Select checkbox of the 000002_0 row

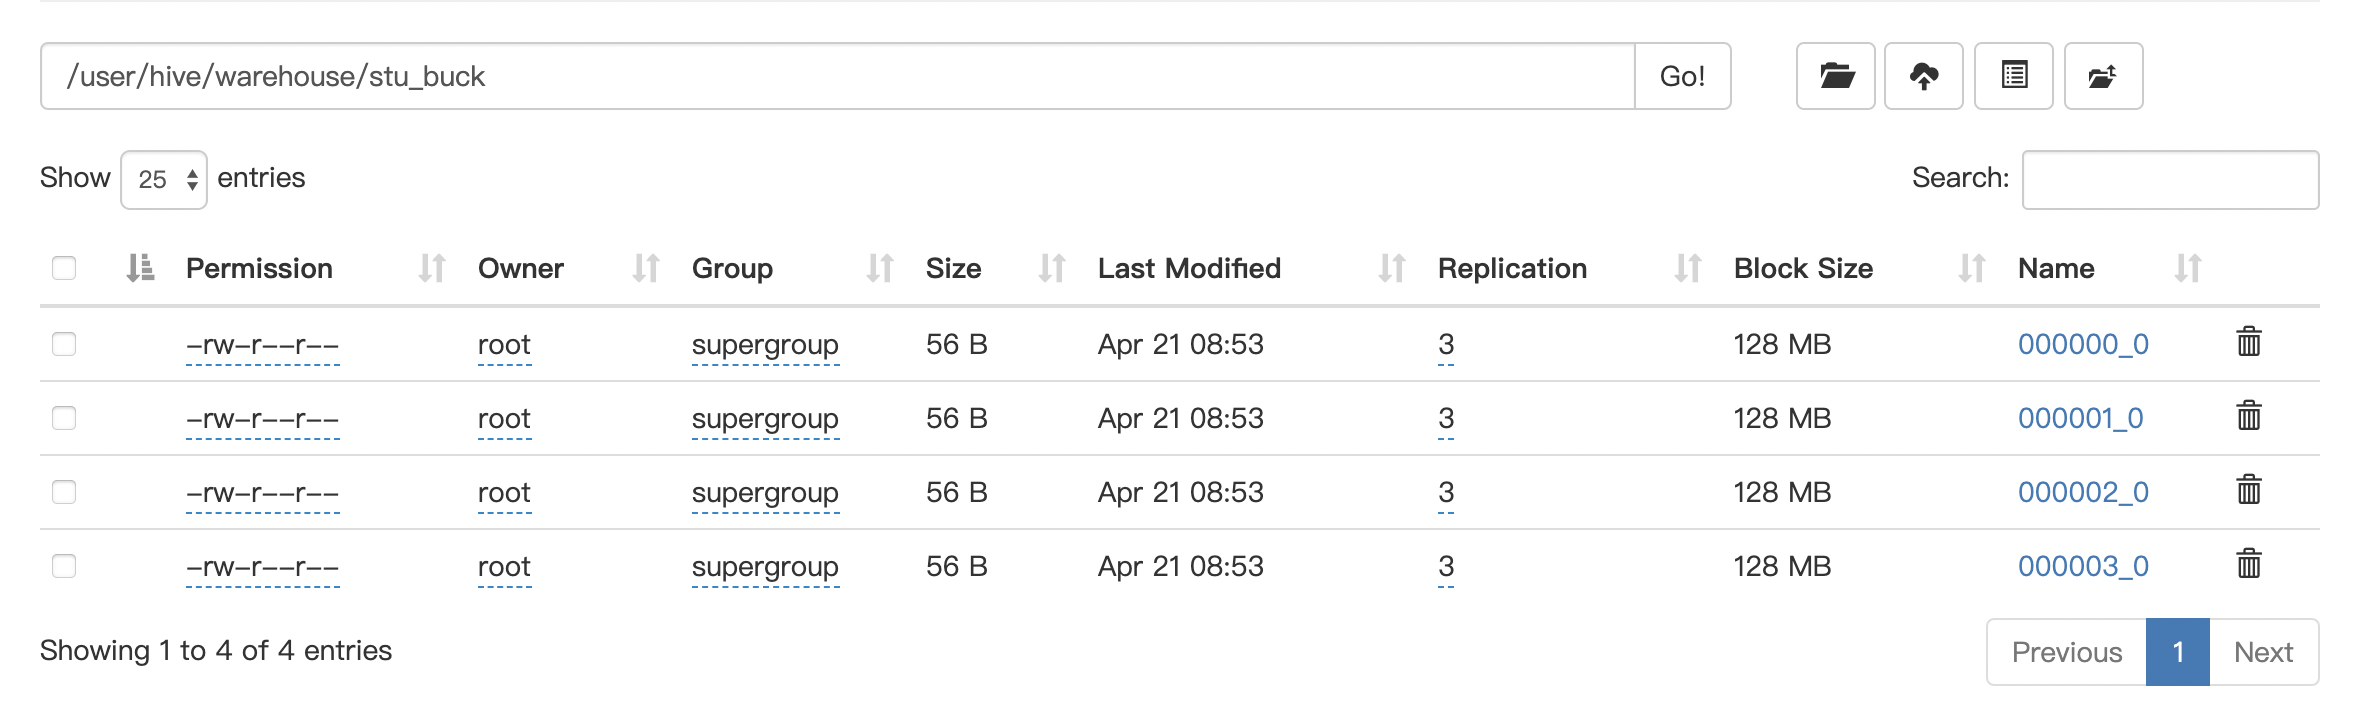tap(64, 492)
